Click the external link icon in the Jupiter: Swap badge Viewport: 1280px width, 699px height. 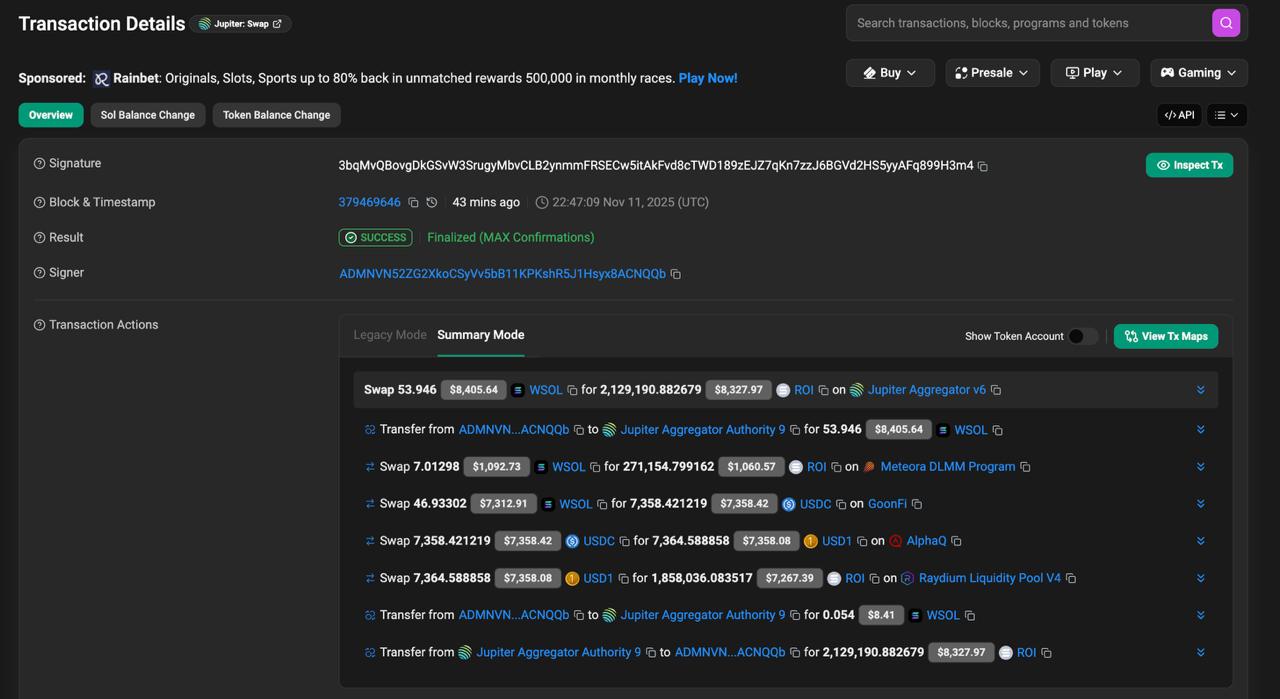[277, 24]
